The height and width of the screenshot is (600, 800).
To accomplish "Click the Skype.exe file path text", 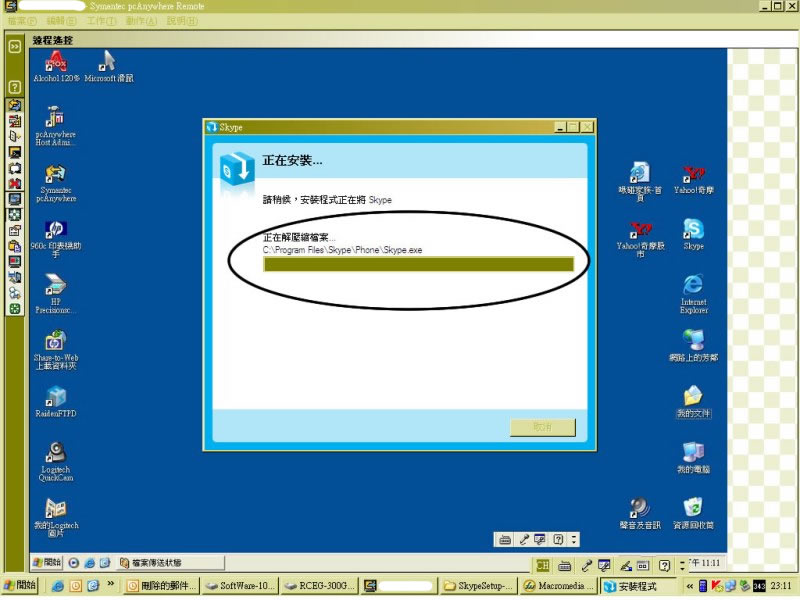I will pos(342,250).
